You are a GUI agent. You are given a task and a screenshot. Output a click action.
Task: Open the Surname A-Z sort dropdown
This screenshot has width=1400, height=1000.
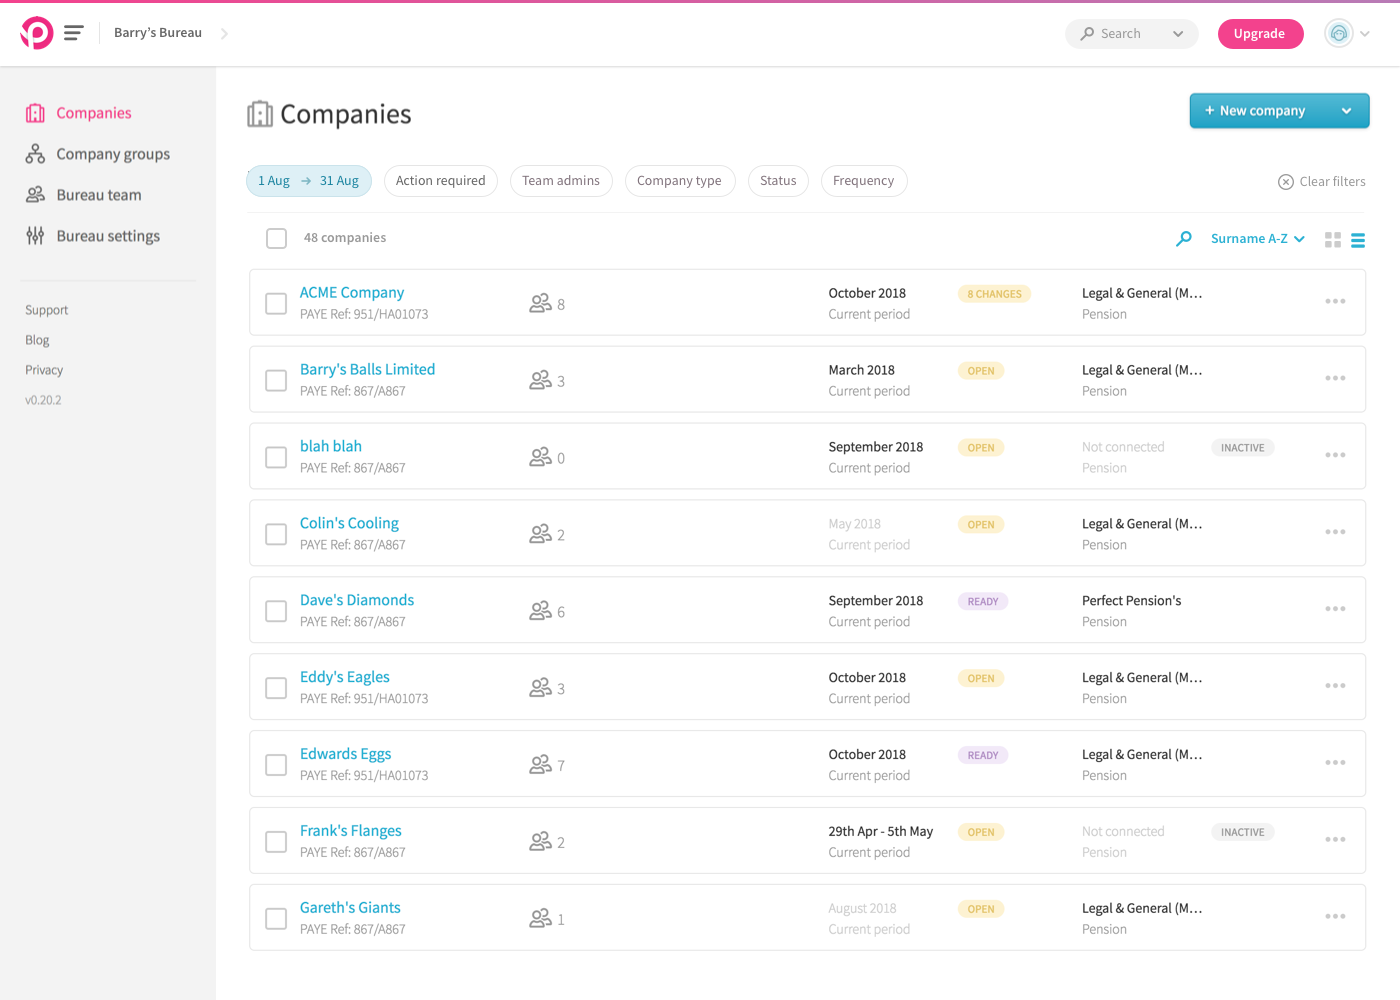[x=1257, y=239]
